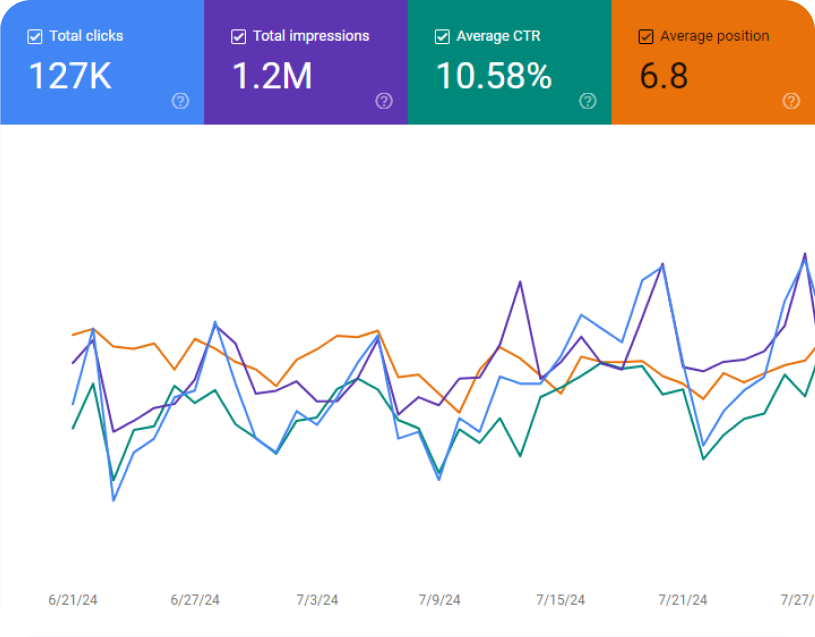Click the checkmark icon beside Average CTR
This screenshot has height=637, width=815.
point(442,36)
